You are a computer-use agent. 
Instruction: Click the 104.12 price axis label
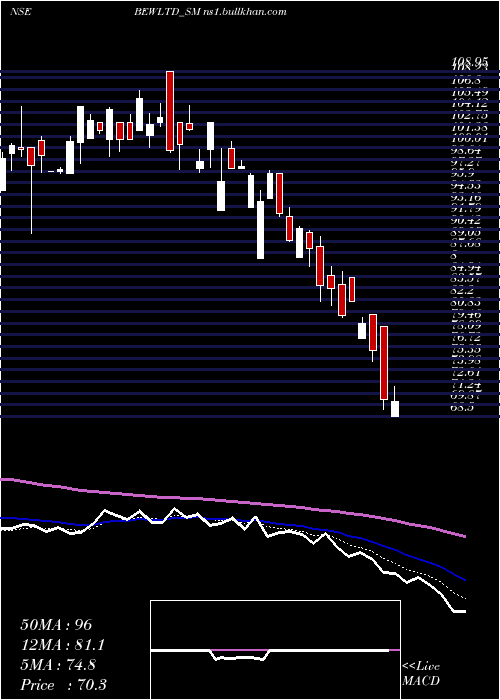click(468, 104)
